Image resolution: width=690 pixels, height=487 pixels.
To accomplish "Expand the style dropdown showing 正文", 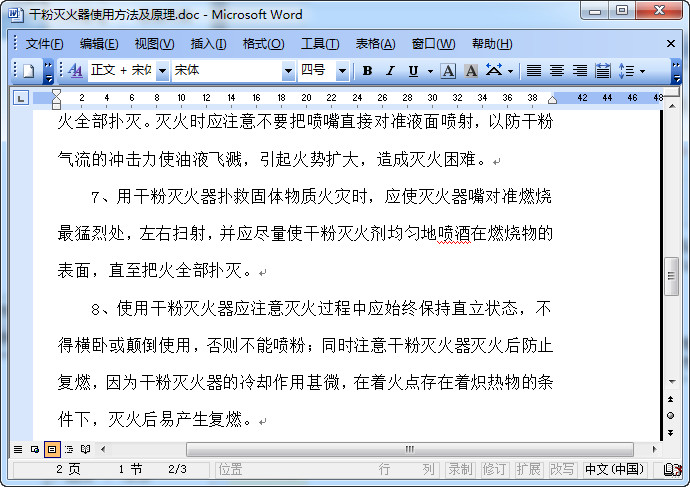I will click(x=161, y=71).
